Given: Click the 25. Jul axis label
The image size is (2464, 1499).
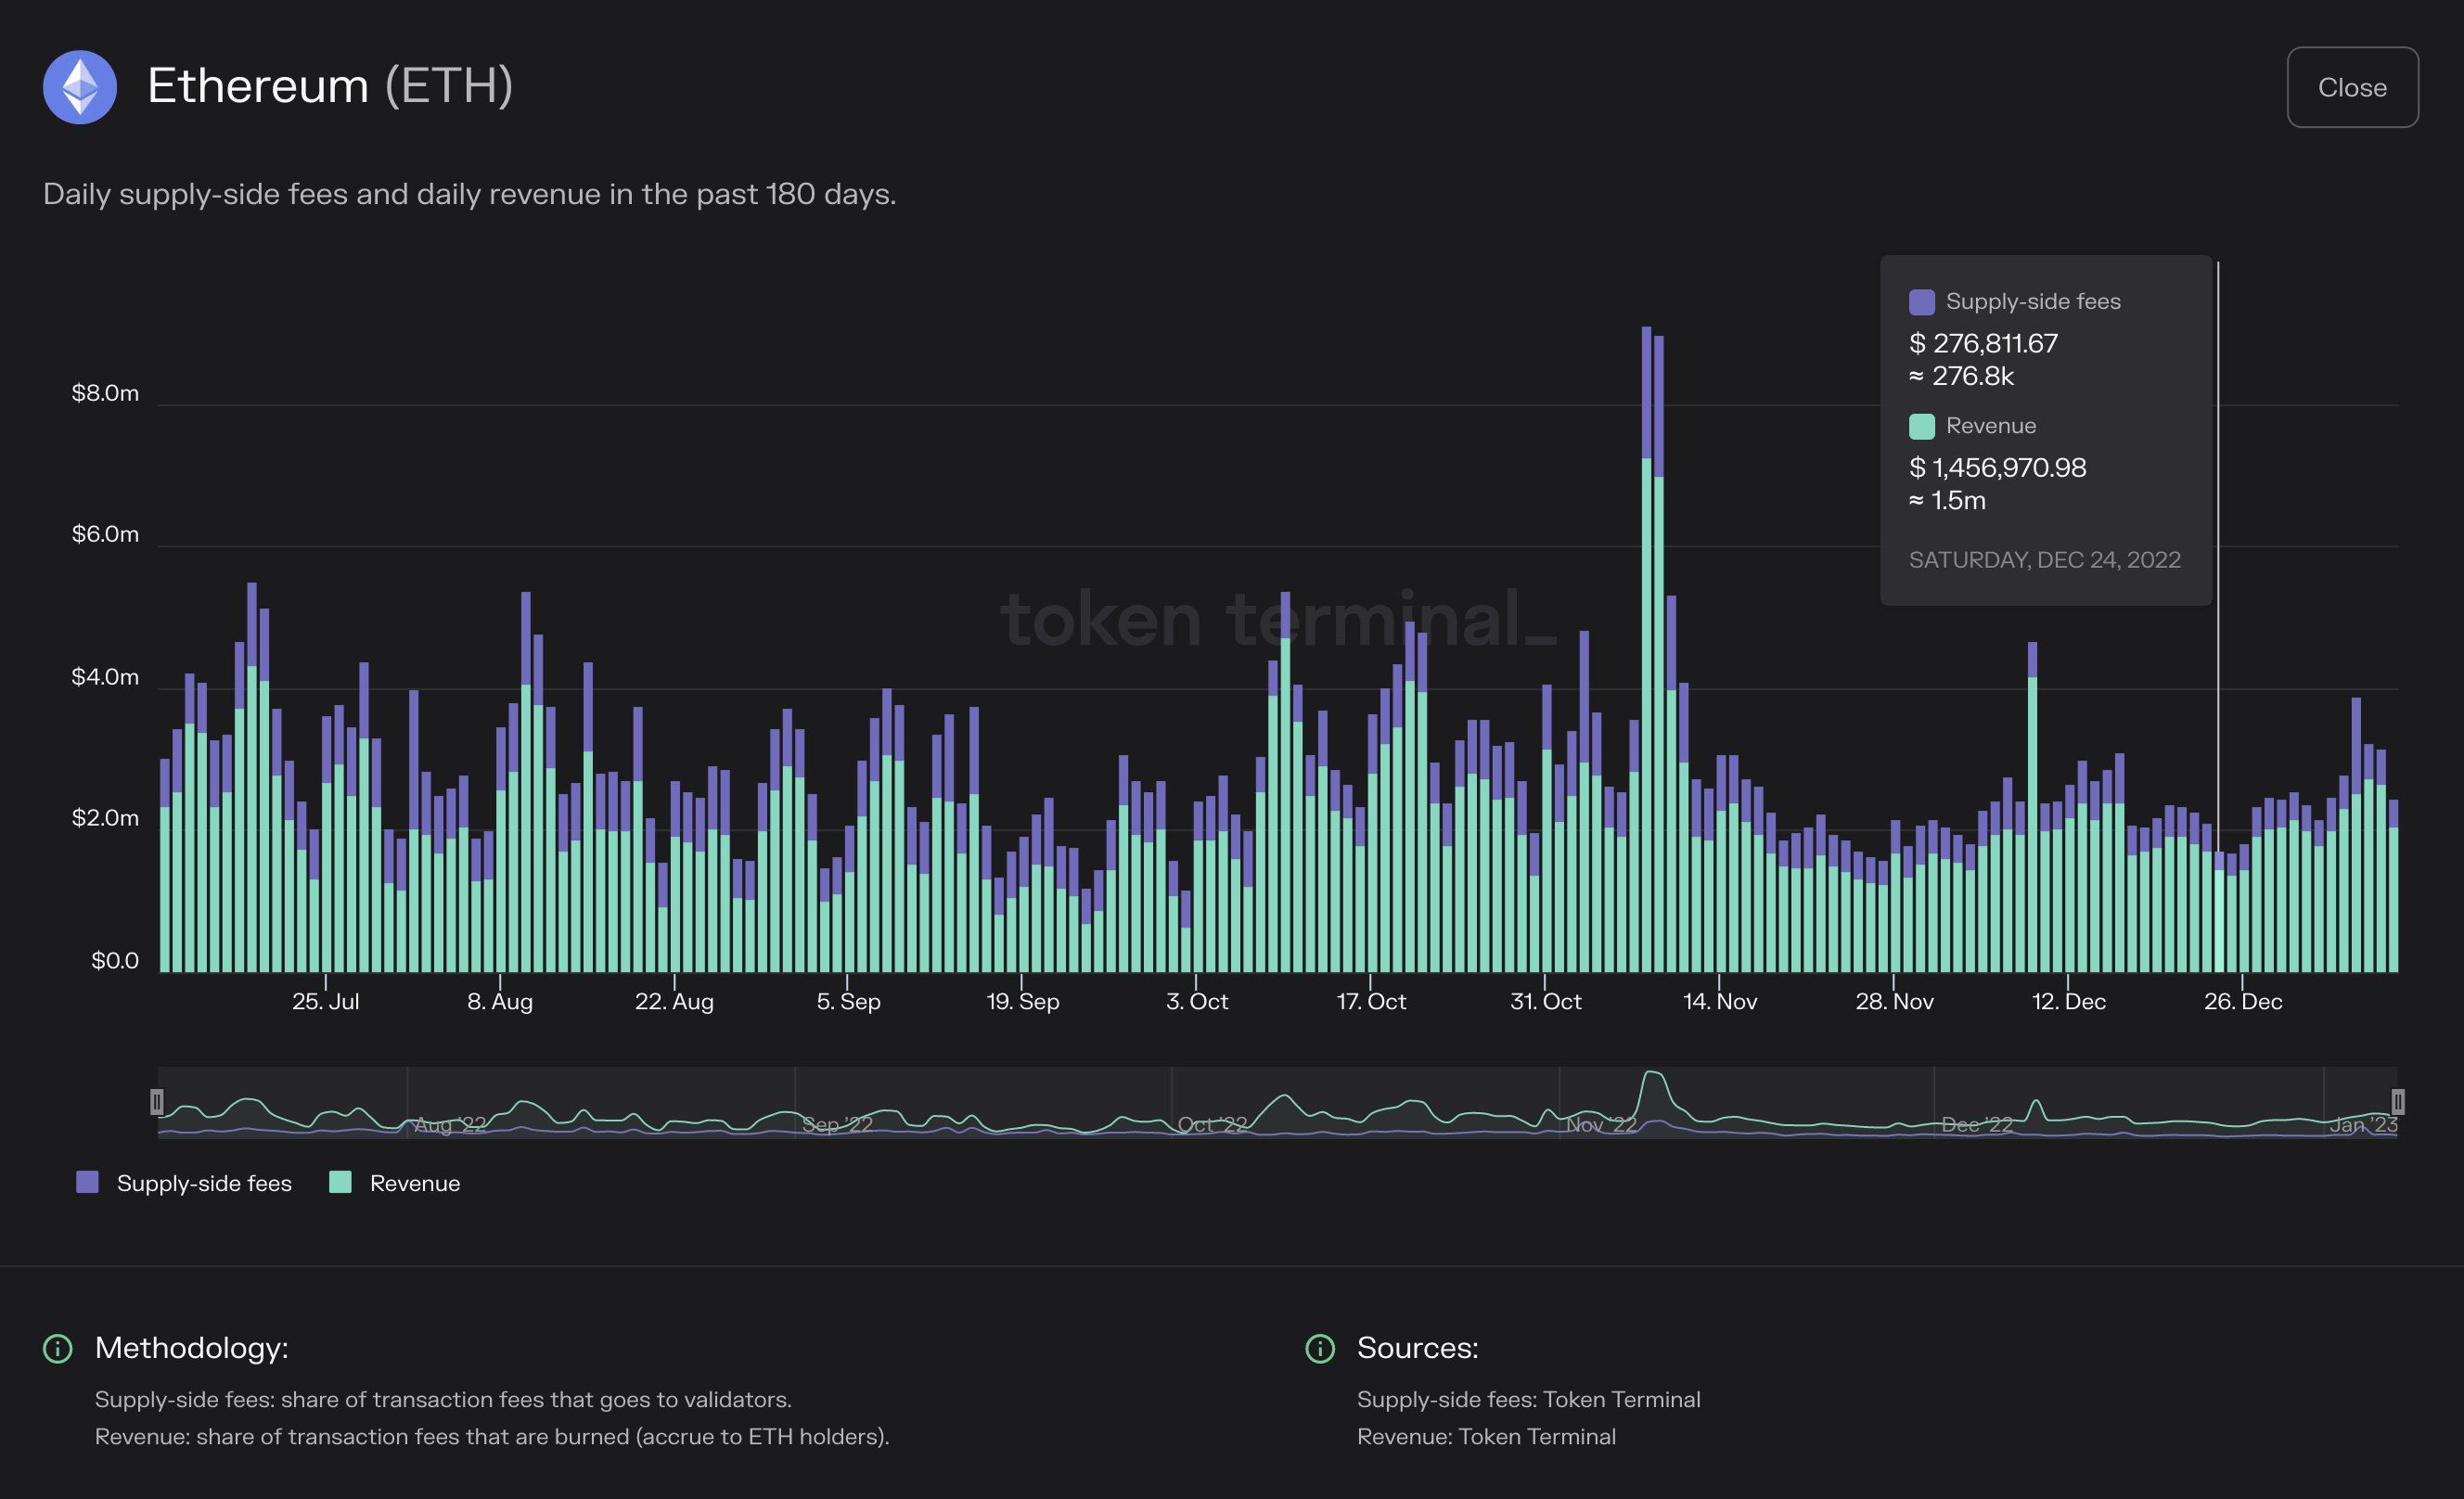Looking at the screenshot, I should tap(325, 1001).
